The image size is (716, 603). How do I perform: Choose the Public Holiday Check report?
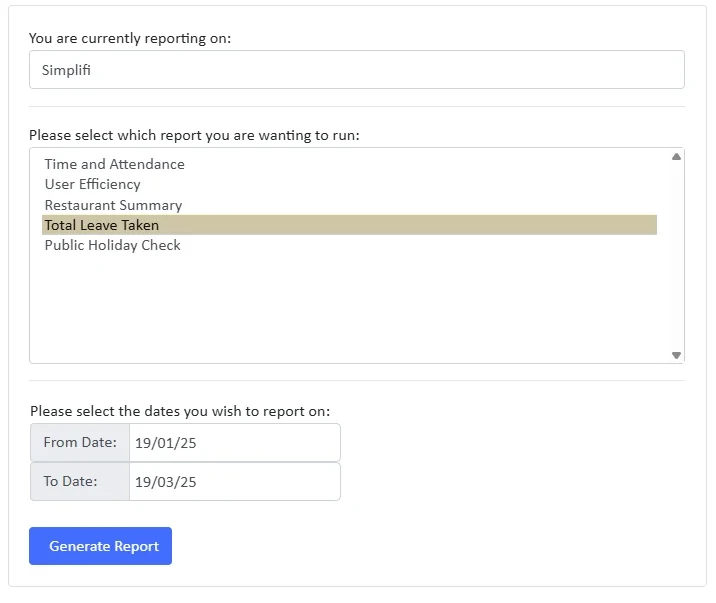[x=349, y=245]
